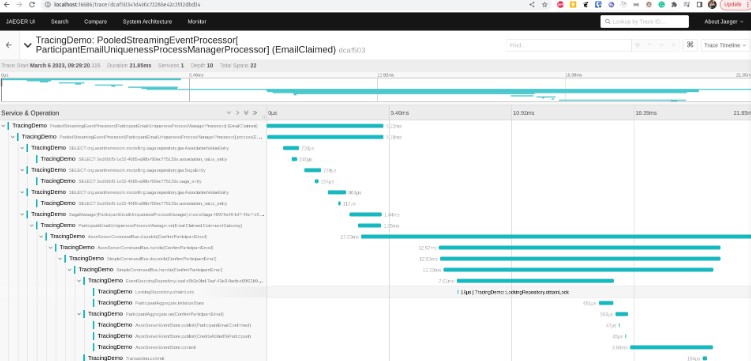
Task: Collapse the first SELECT AssociationValueEntry span
Action: click(x=22, y=148)
